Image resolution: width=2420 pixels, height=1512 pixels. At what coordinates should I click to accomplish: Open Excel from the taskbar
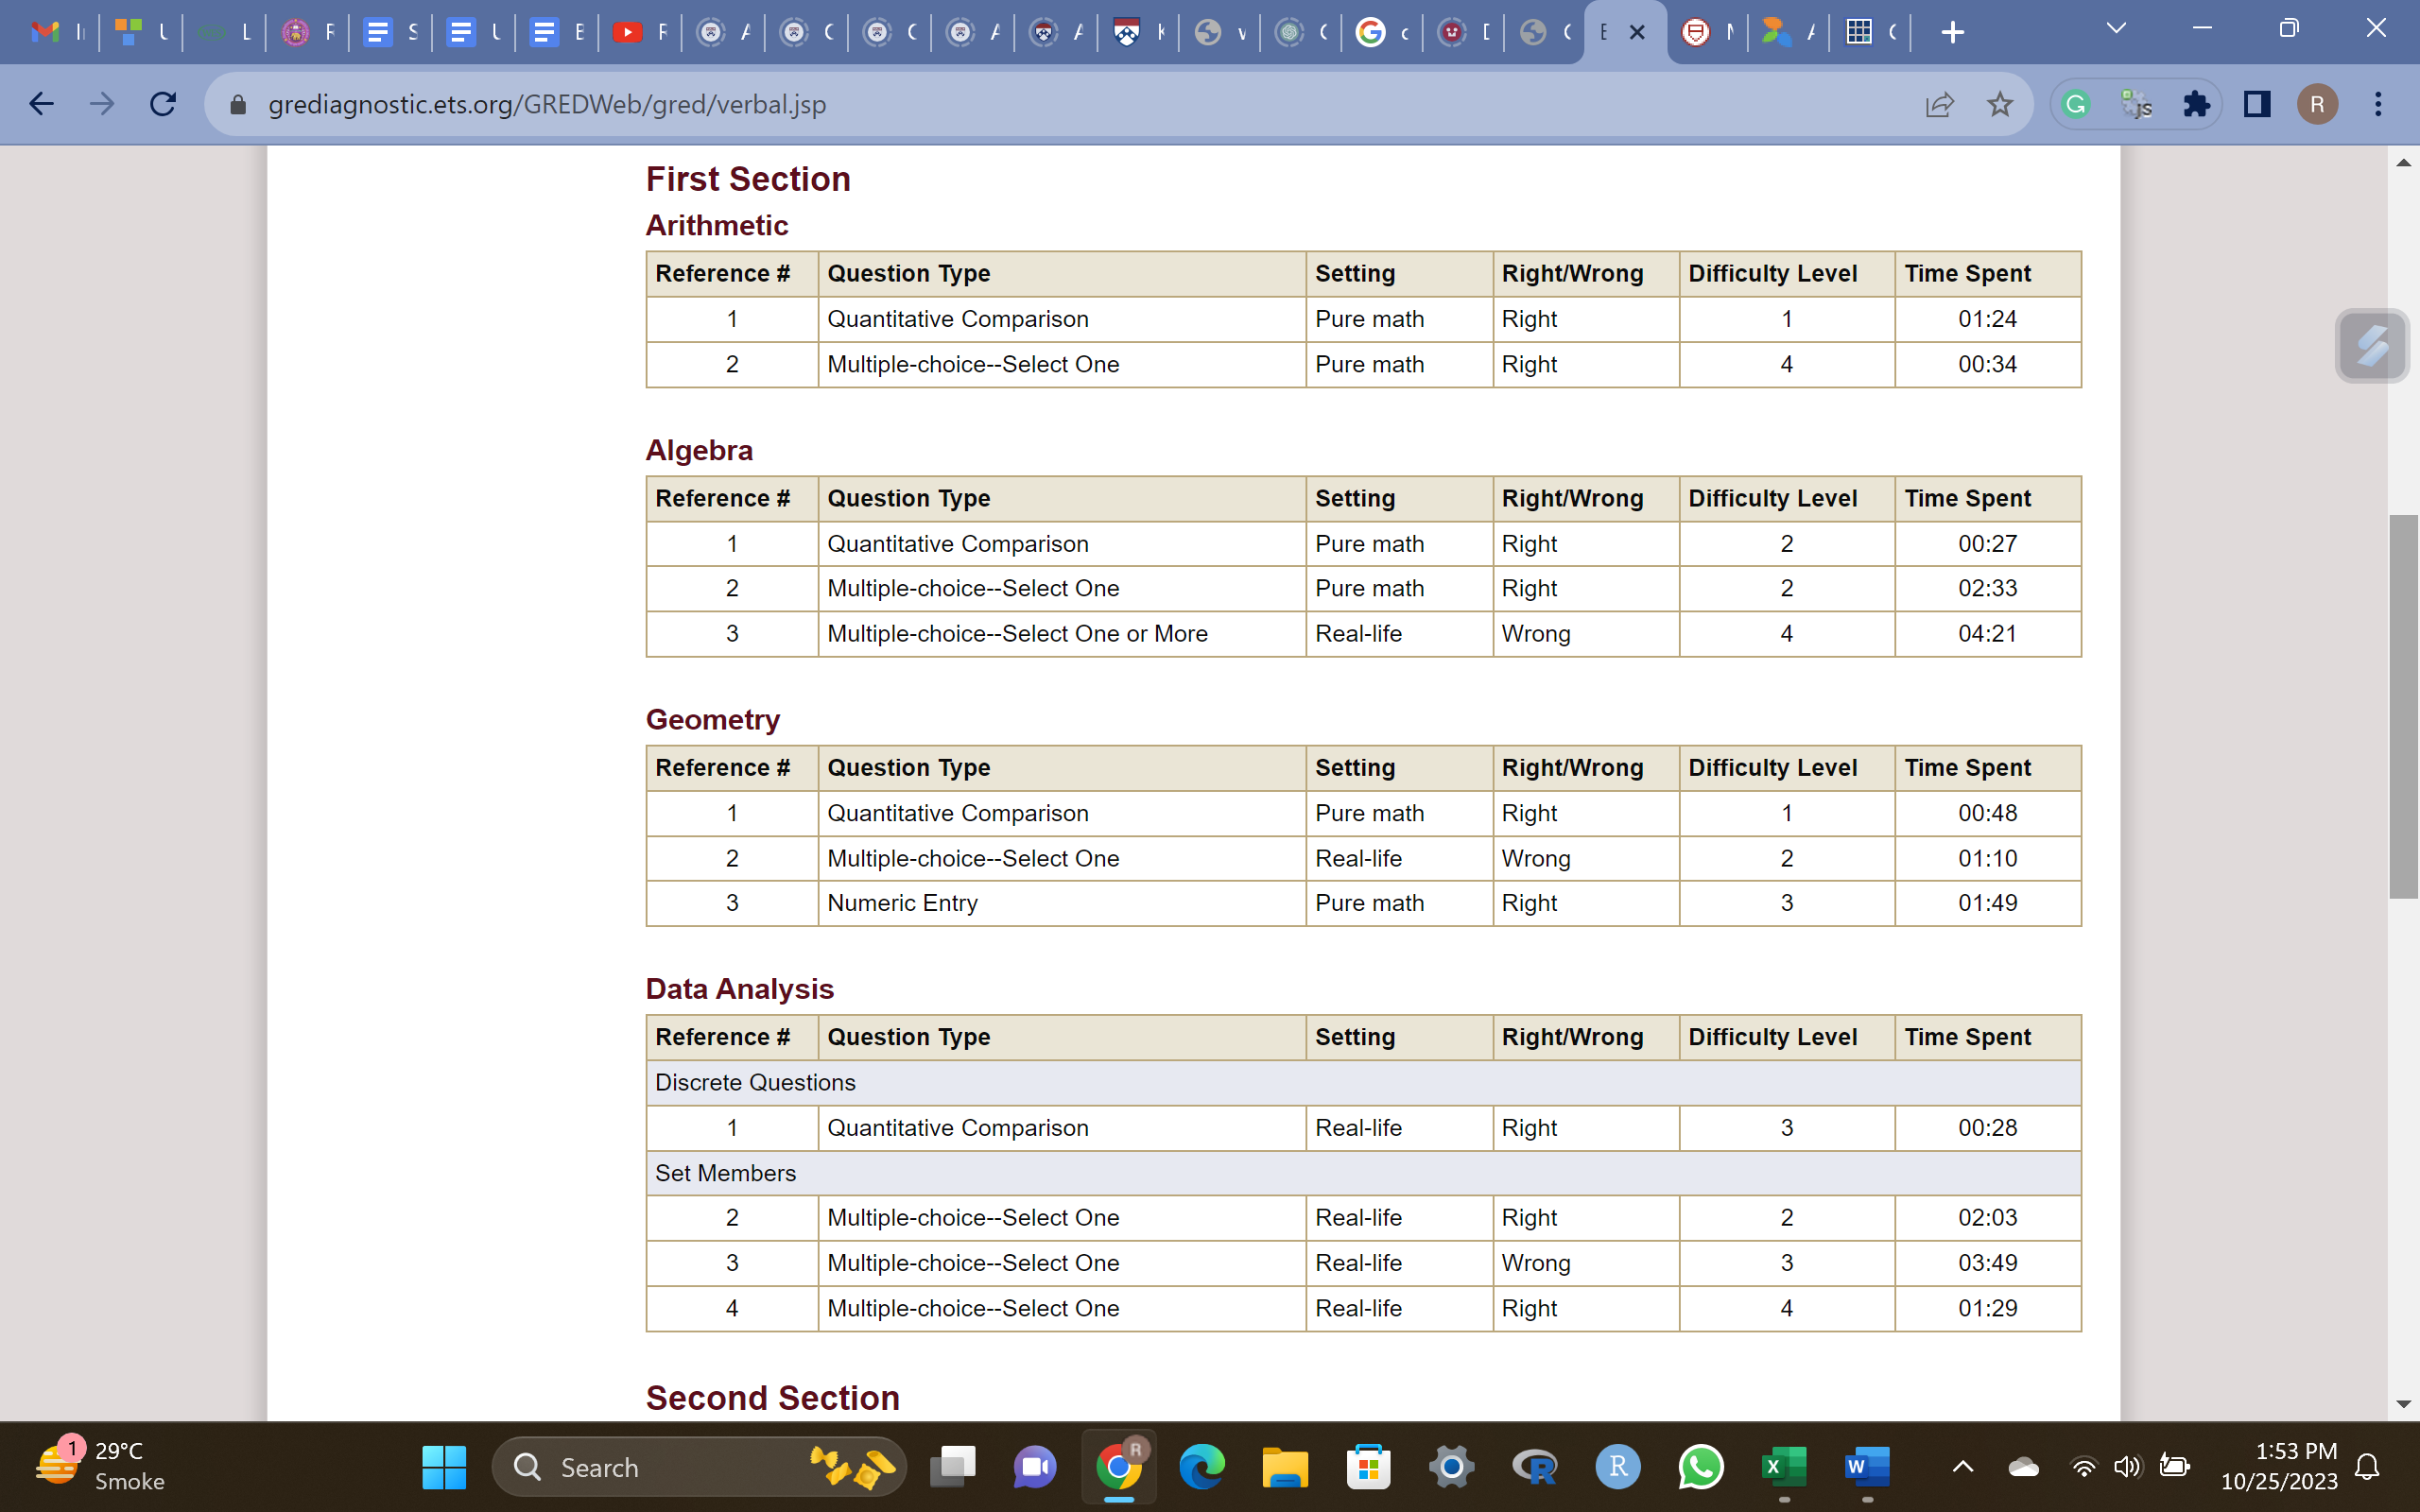tap(1783, 1467)
